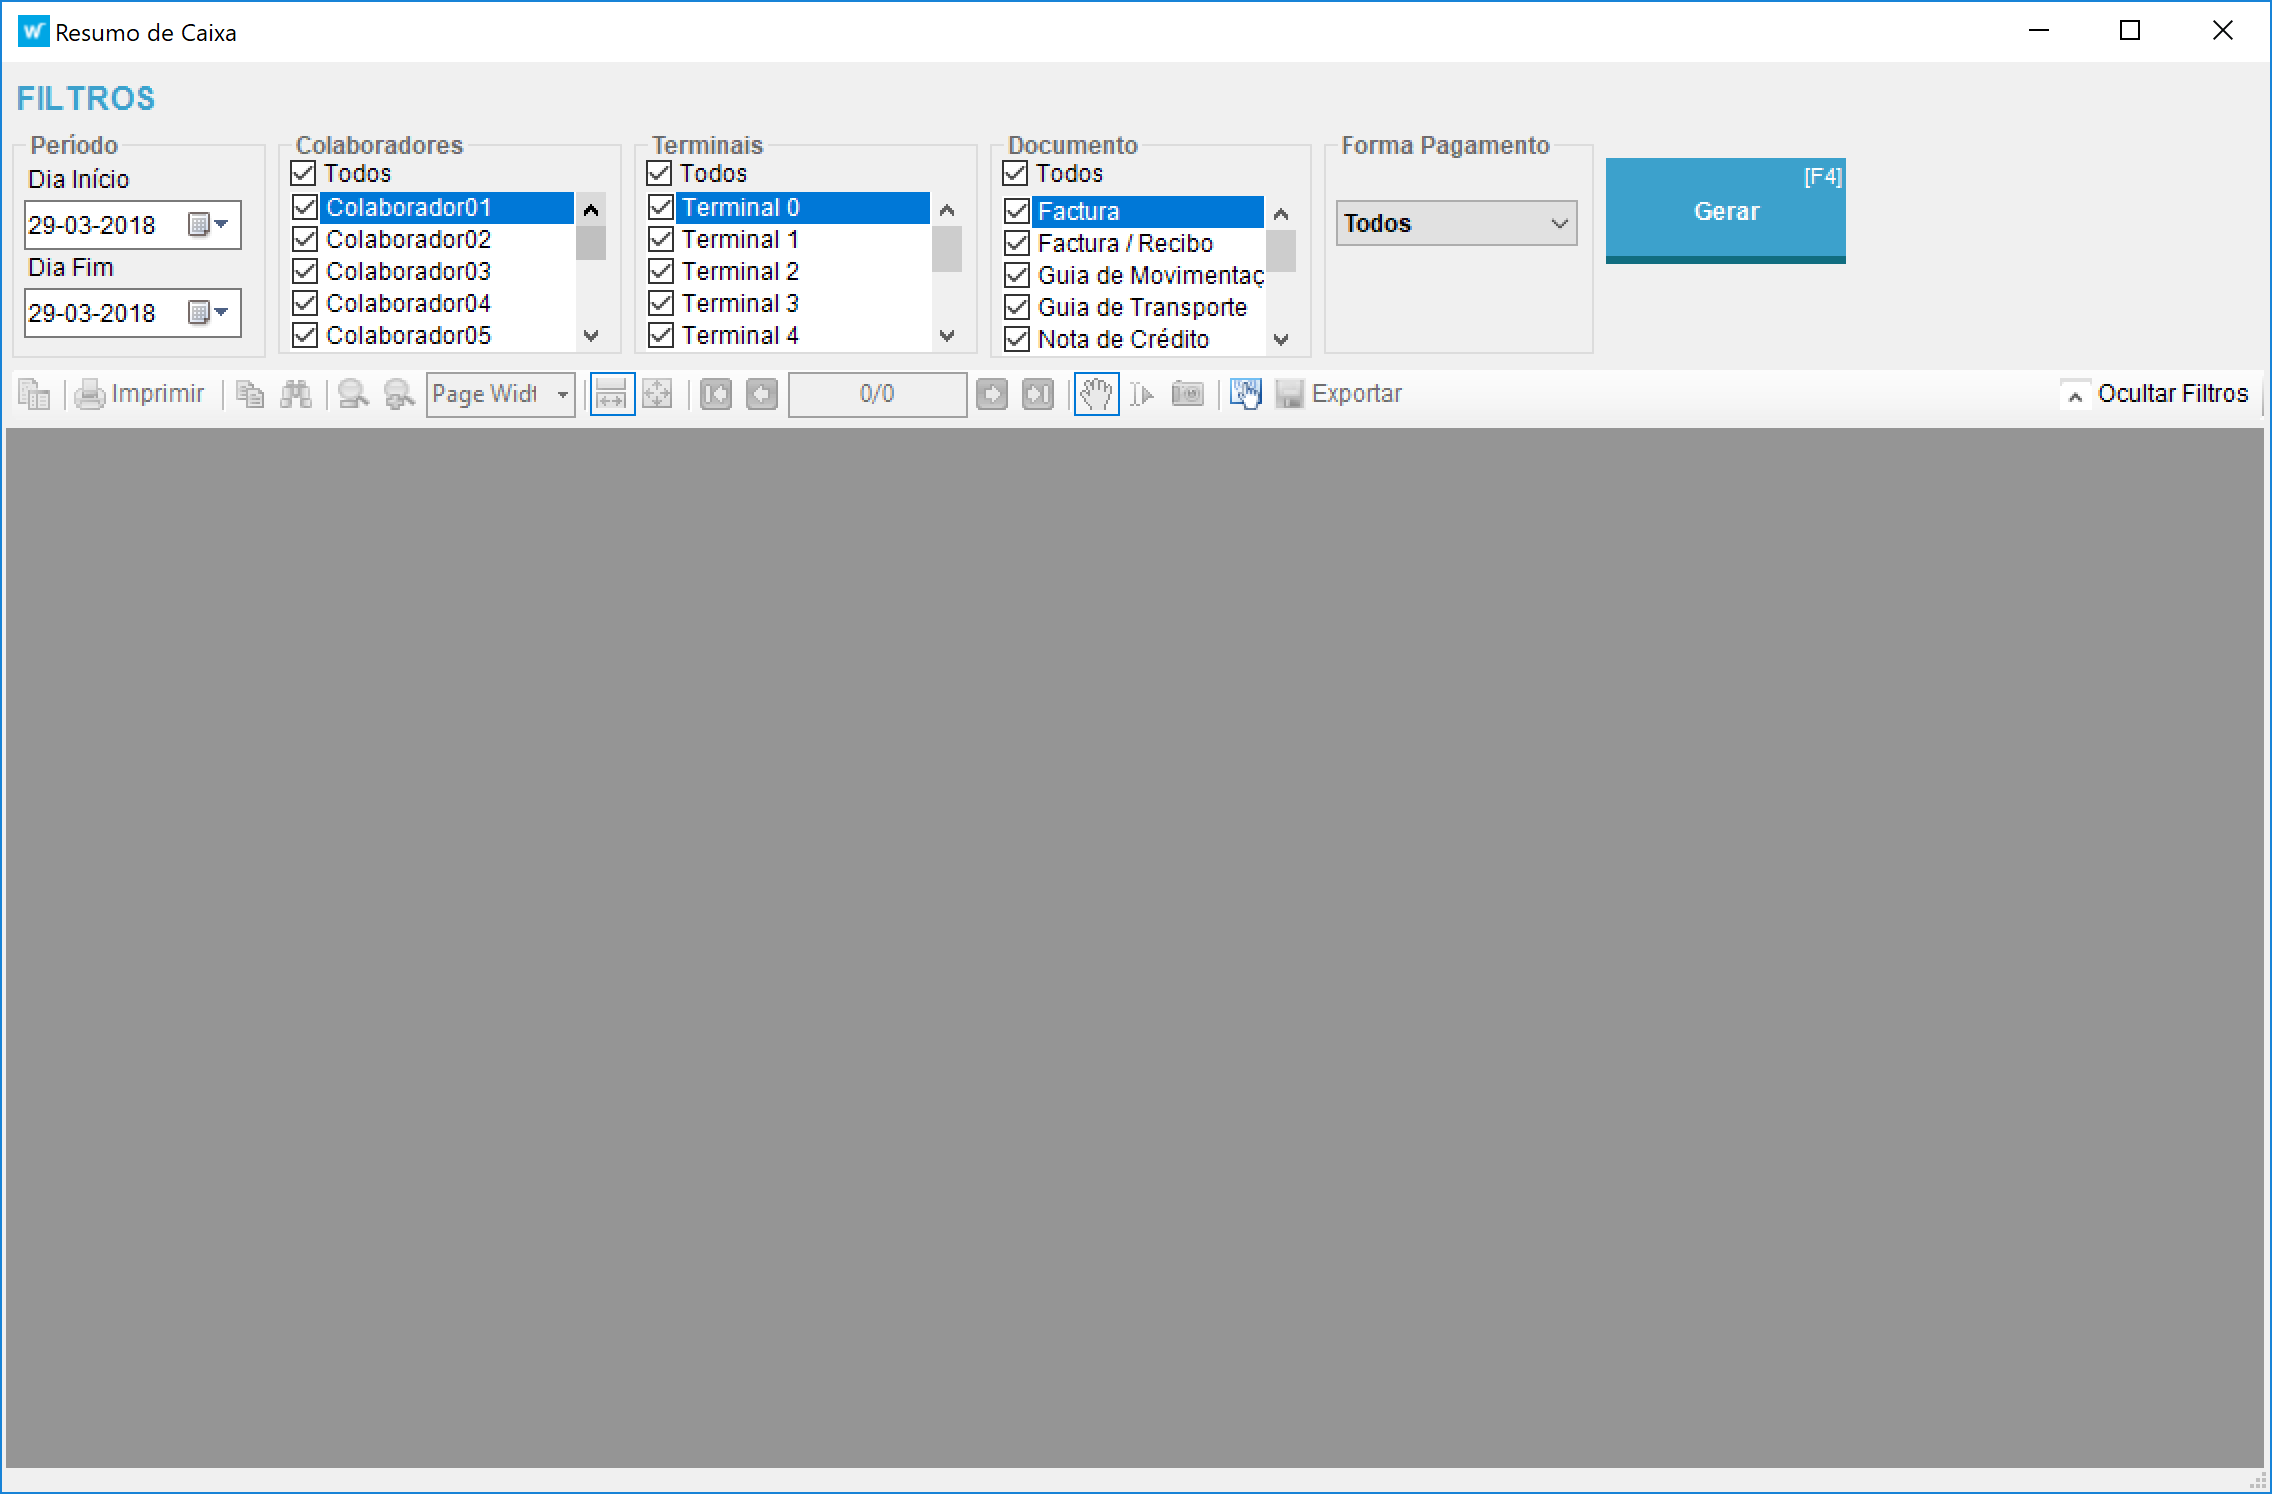Click the binoculars find icon

(296, 395)
